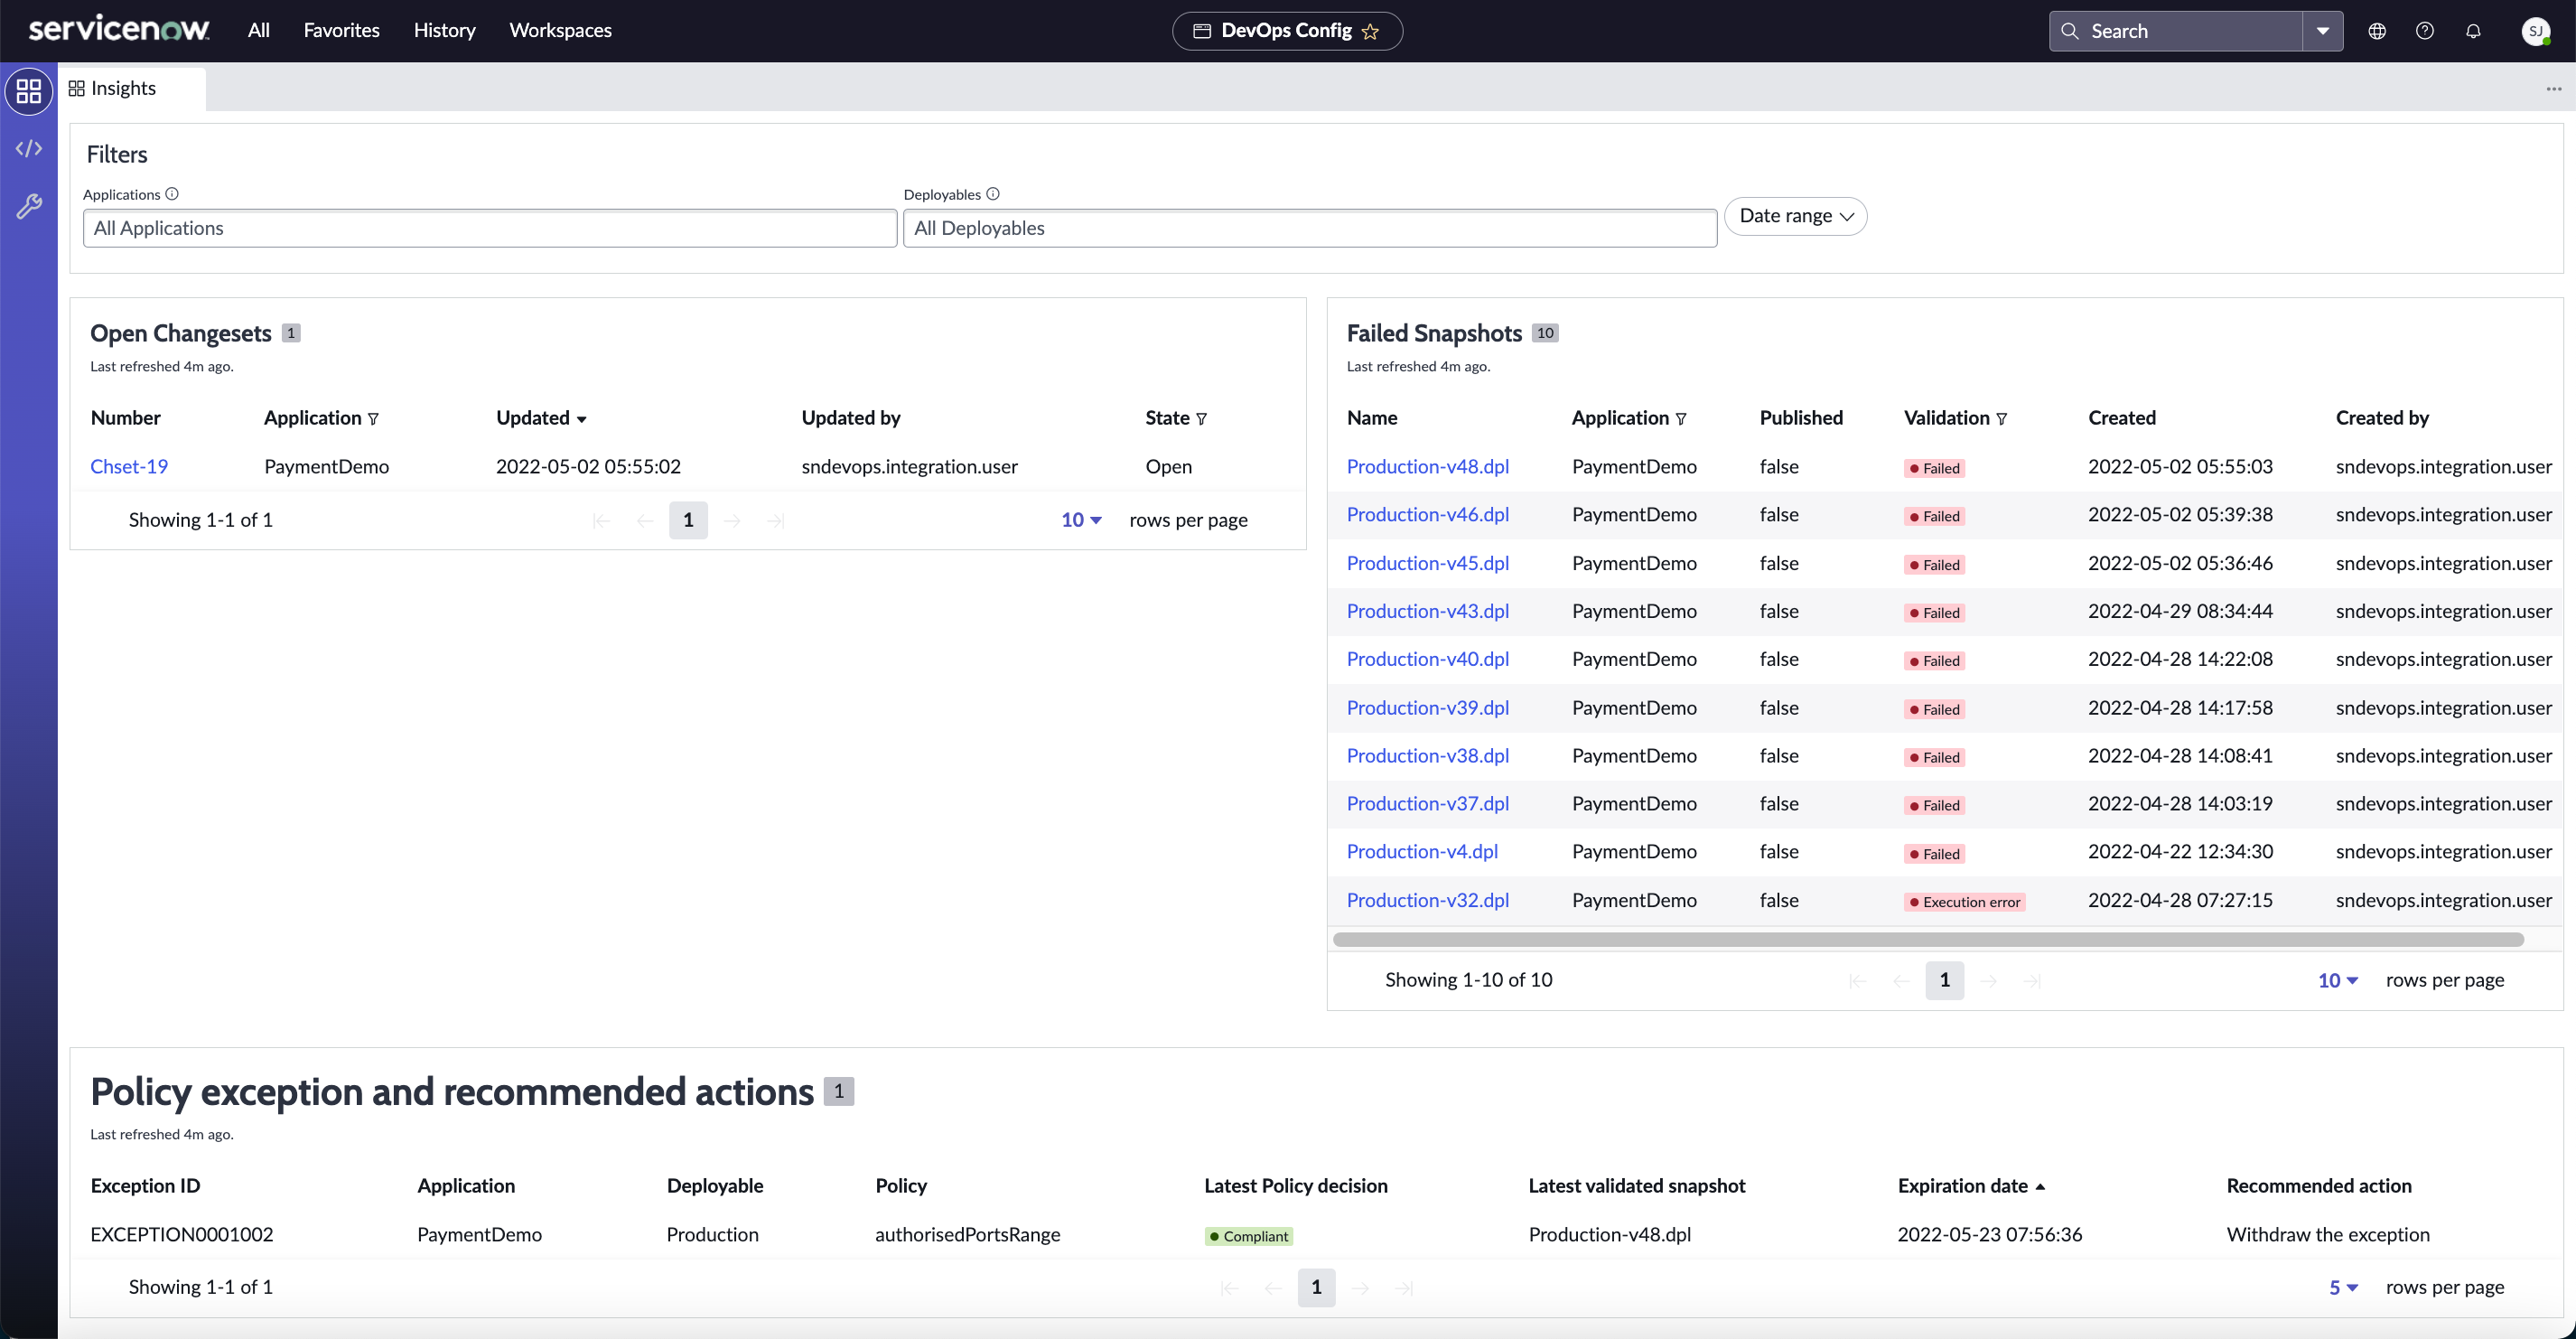Filter the Failed Snapshots Validation column
Image resolution: width=2576 pixels, height=1339 pixels.
[x=2001, y=419]
